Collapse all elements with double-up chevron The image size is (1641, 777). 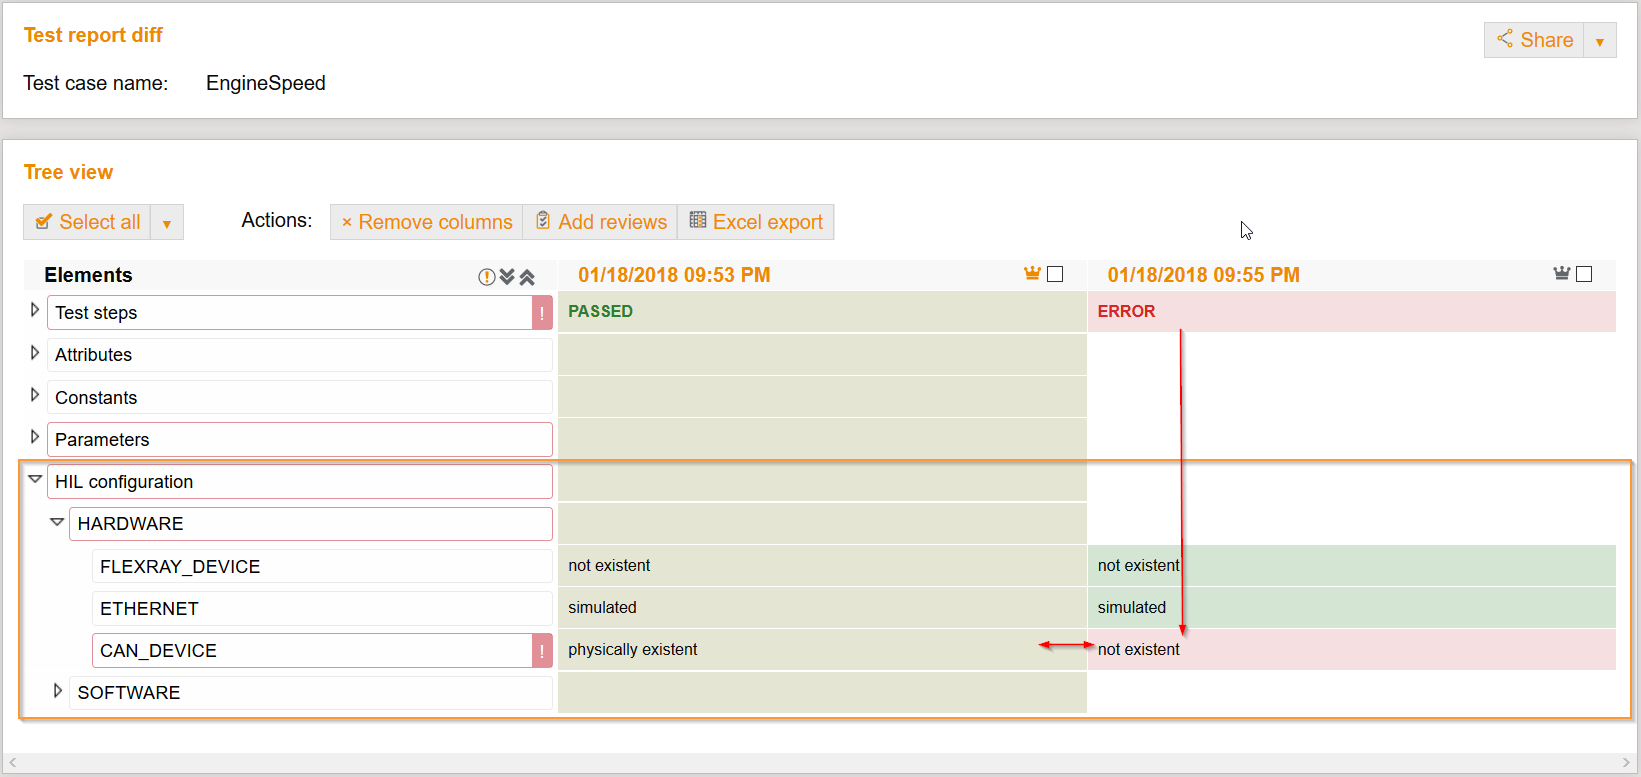[x=527, y=277]
